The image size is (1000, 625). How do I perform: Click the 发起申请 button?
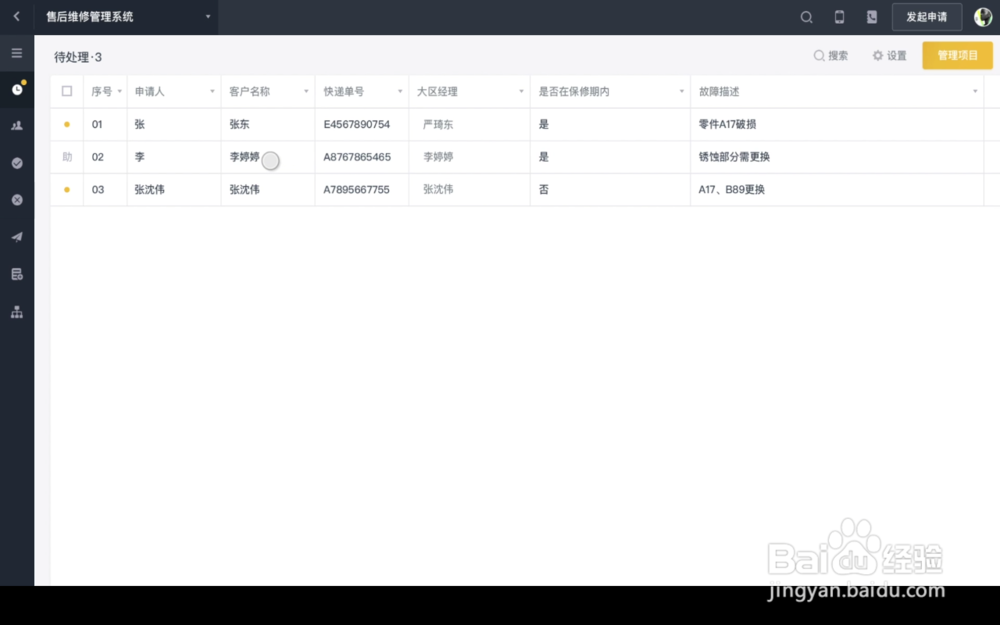click(927, 17)
